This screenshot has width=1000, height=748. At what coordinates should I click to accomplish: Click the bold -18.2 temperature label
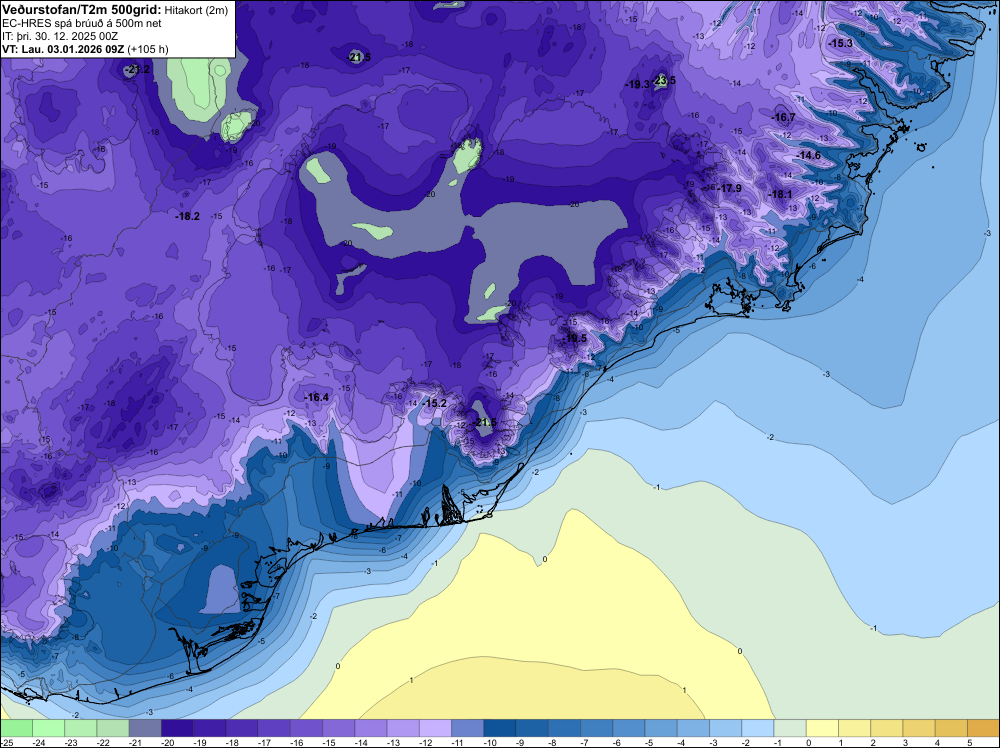[x=188, y=216]
